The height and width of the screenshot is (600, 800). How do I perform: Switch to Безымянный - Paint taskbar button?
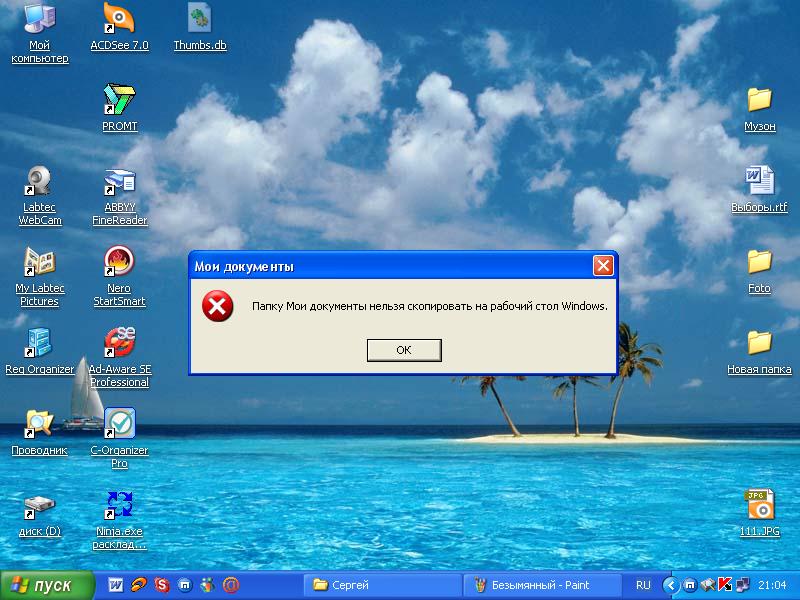pos(541,585)
